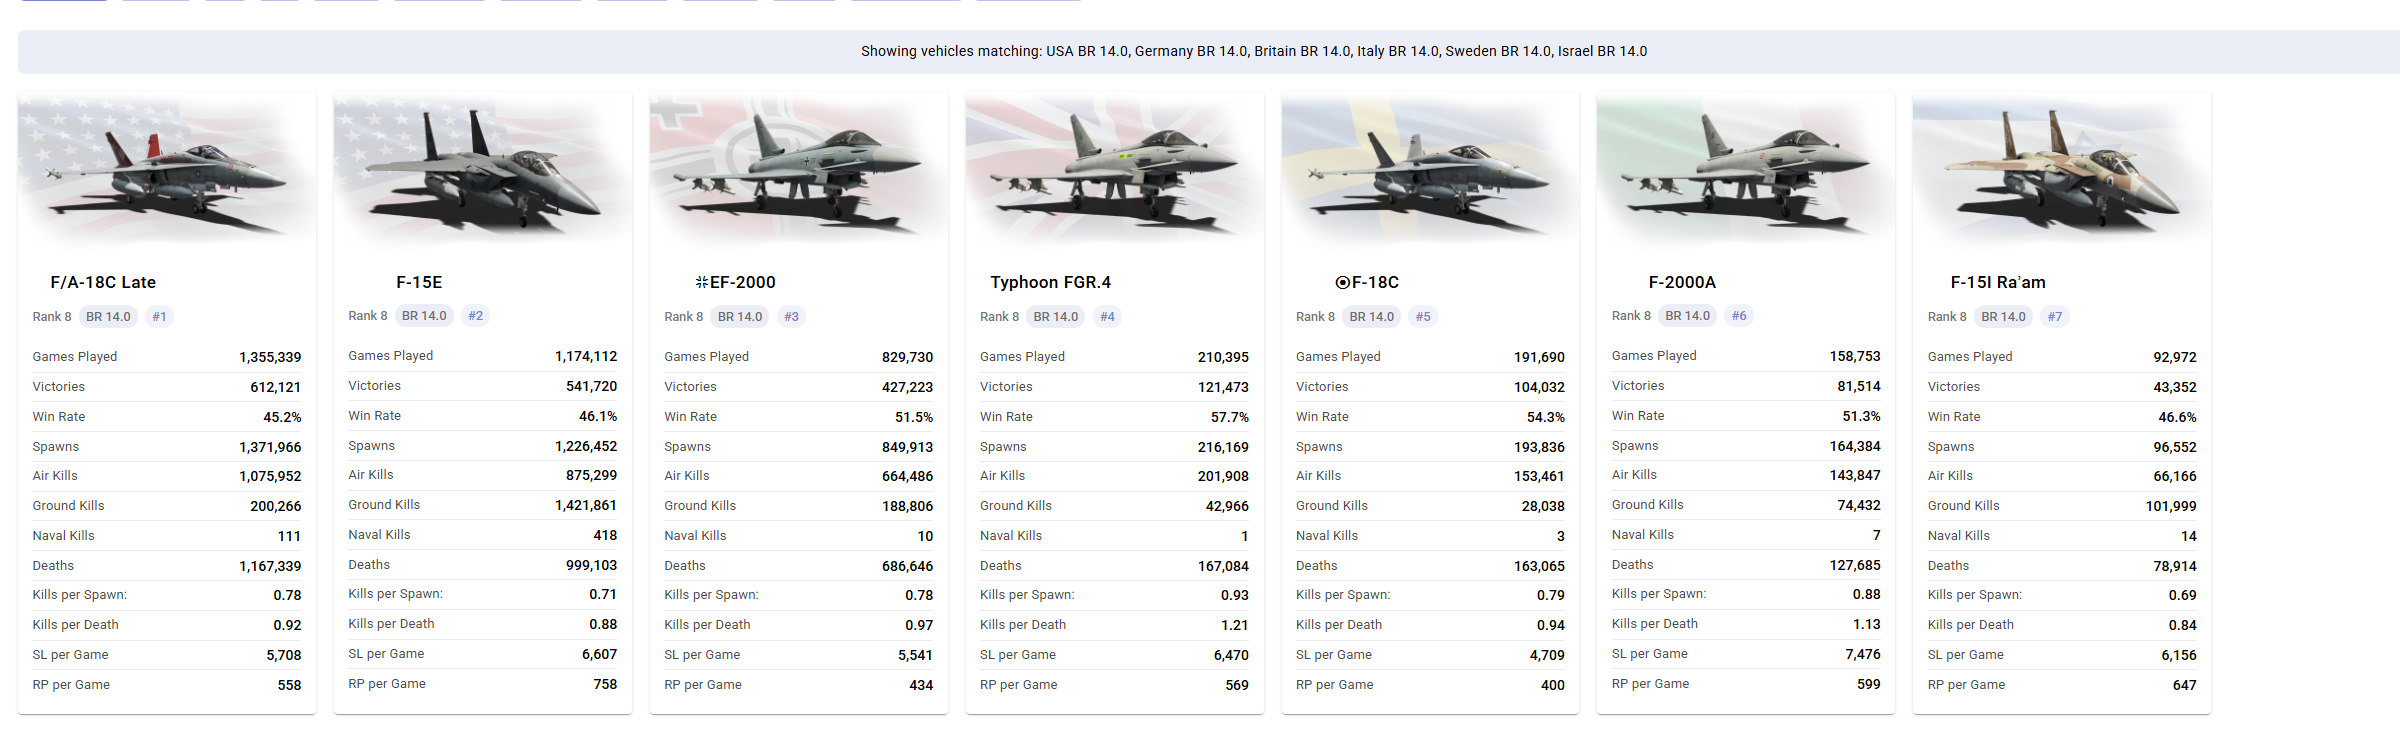Open the F/A-18C Late aircraft image
2400x732 pixels.
point(167,171)
